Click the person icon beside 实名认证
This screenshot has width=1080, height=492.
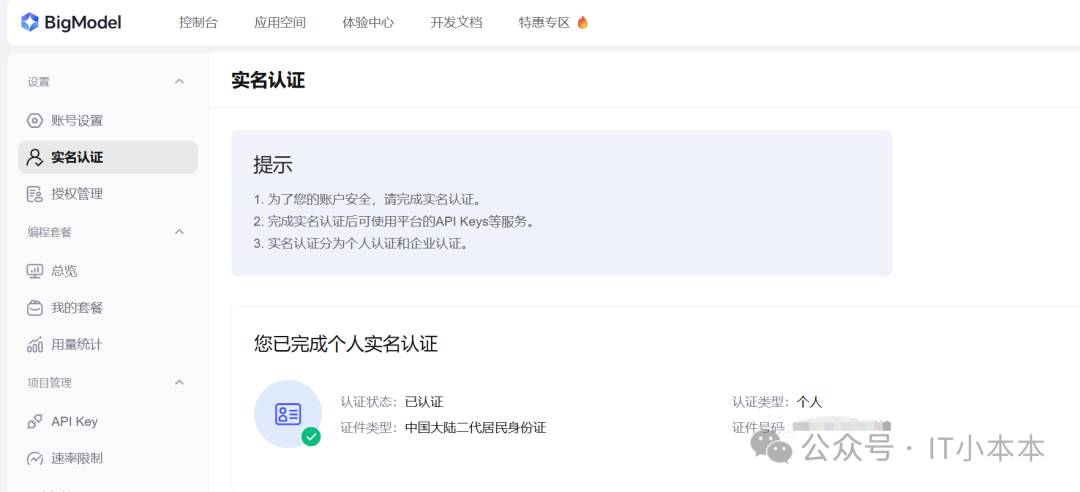click(34, 157)
